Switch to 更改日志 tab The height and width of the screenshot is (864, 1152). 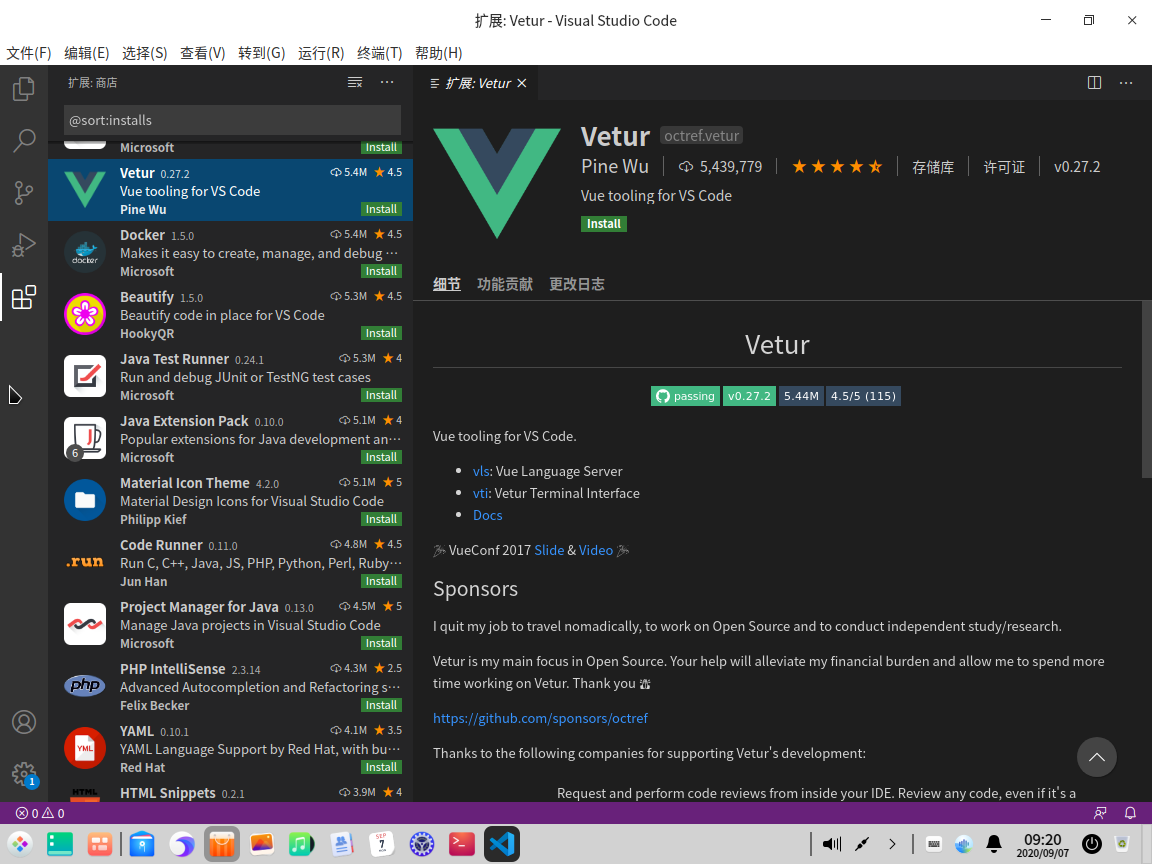click(x=577, y=284)
